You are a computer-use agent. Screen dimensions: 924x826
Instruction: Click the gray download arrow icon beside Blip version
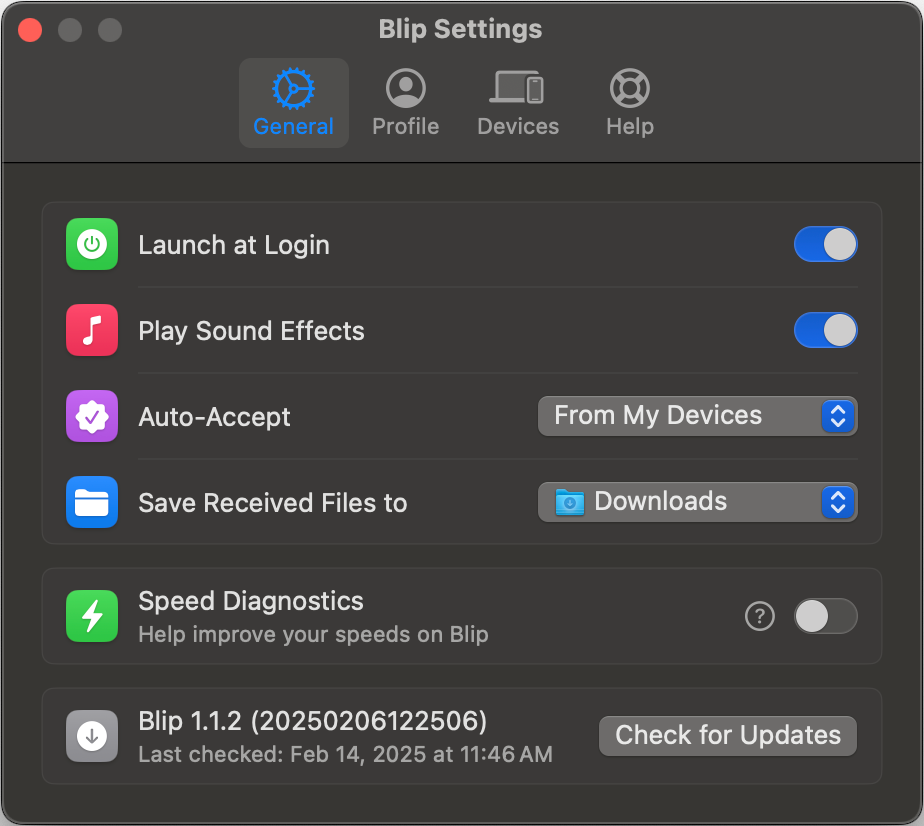tap(92, 736)
